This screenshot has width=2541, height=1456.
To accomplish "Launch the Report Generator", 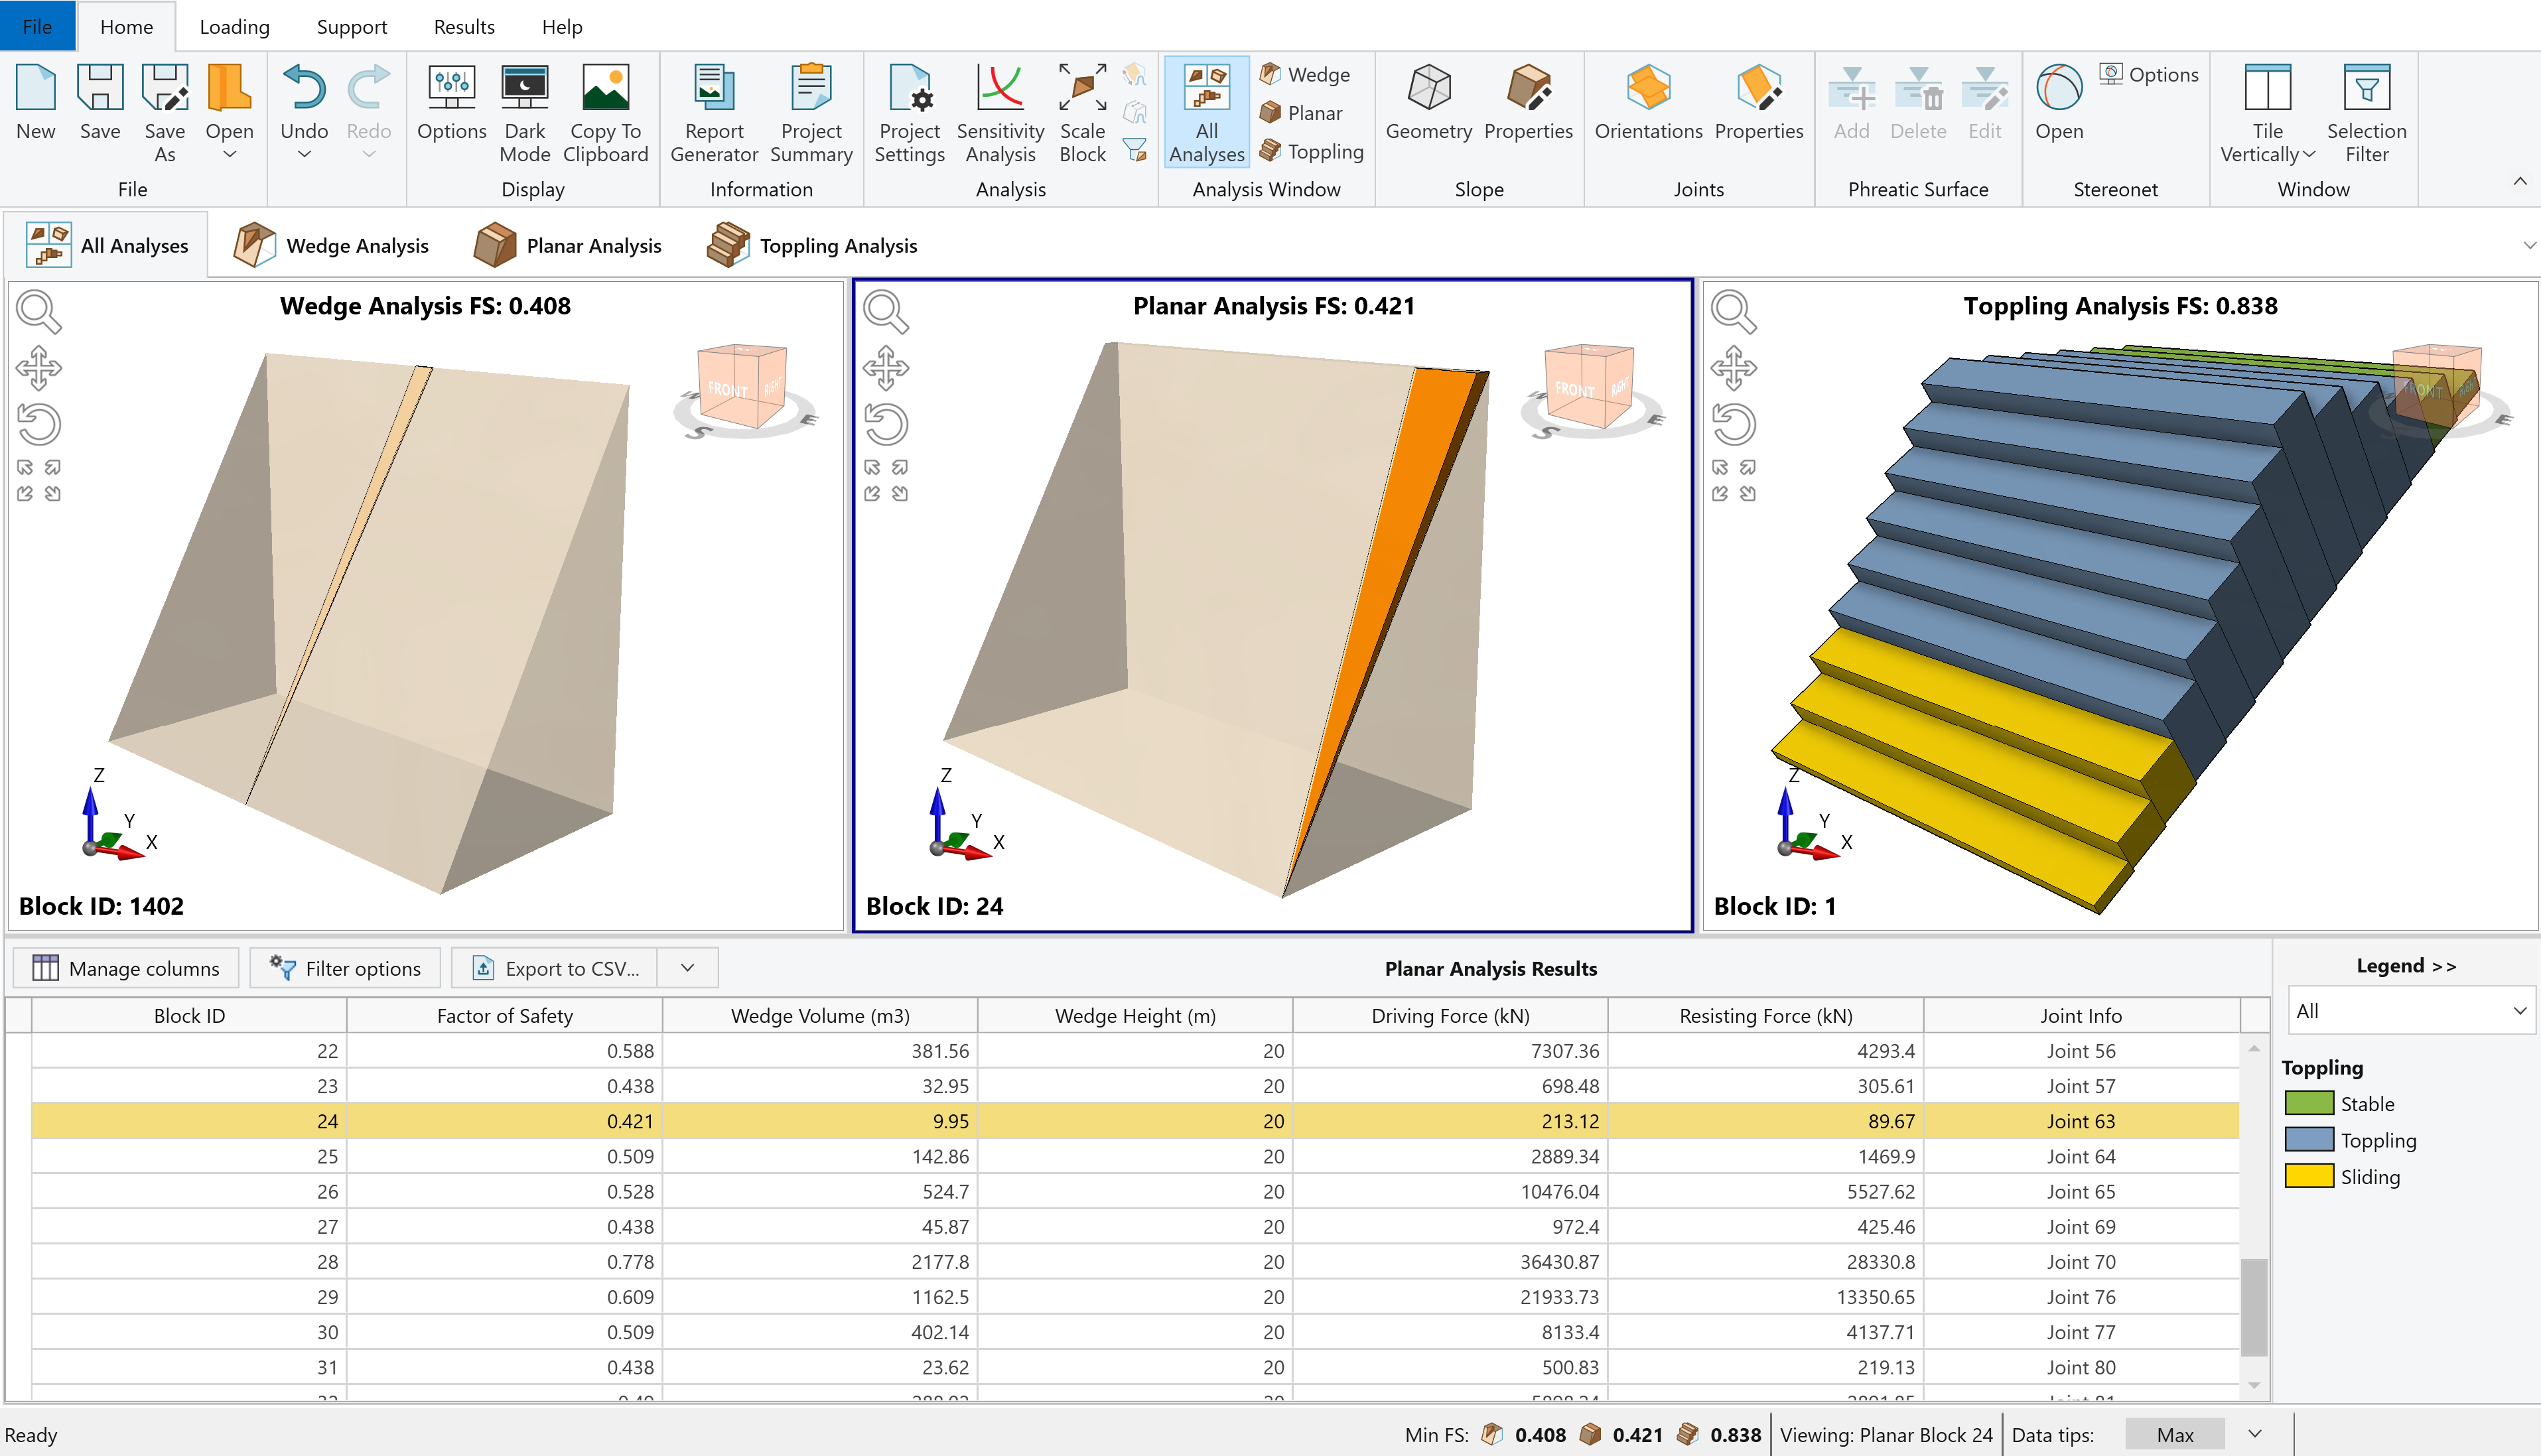I will [x=714, y=113].
